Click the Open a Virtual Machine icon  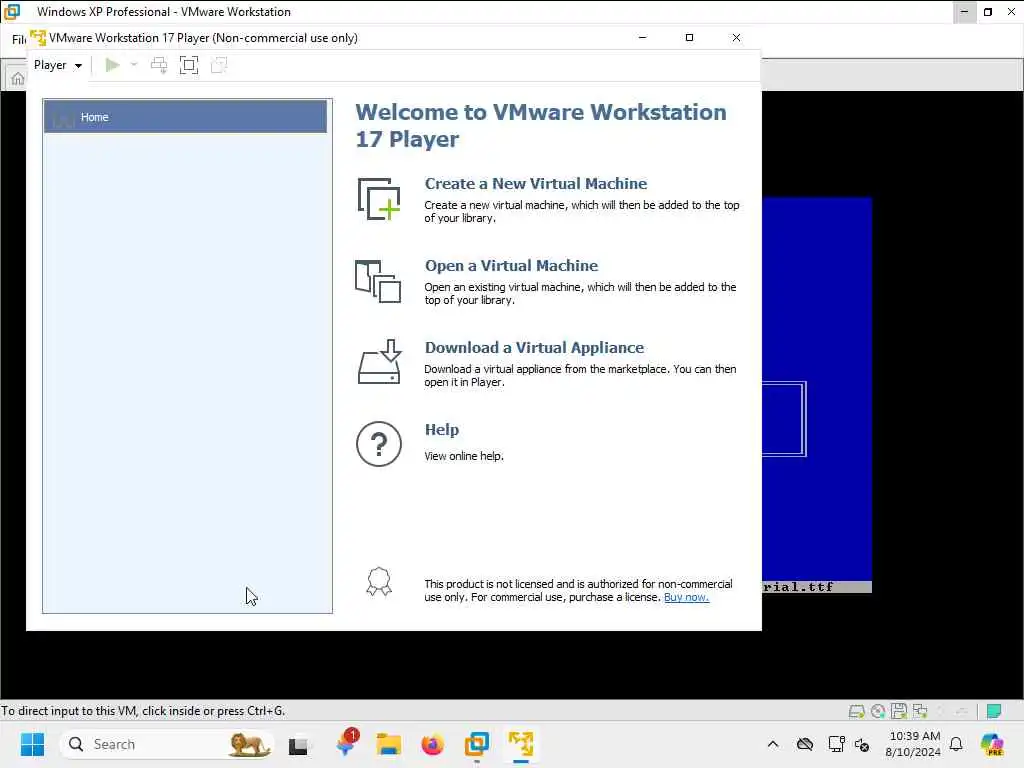tap(378, 281)
